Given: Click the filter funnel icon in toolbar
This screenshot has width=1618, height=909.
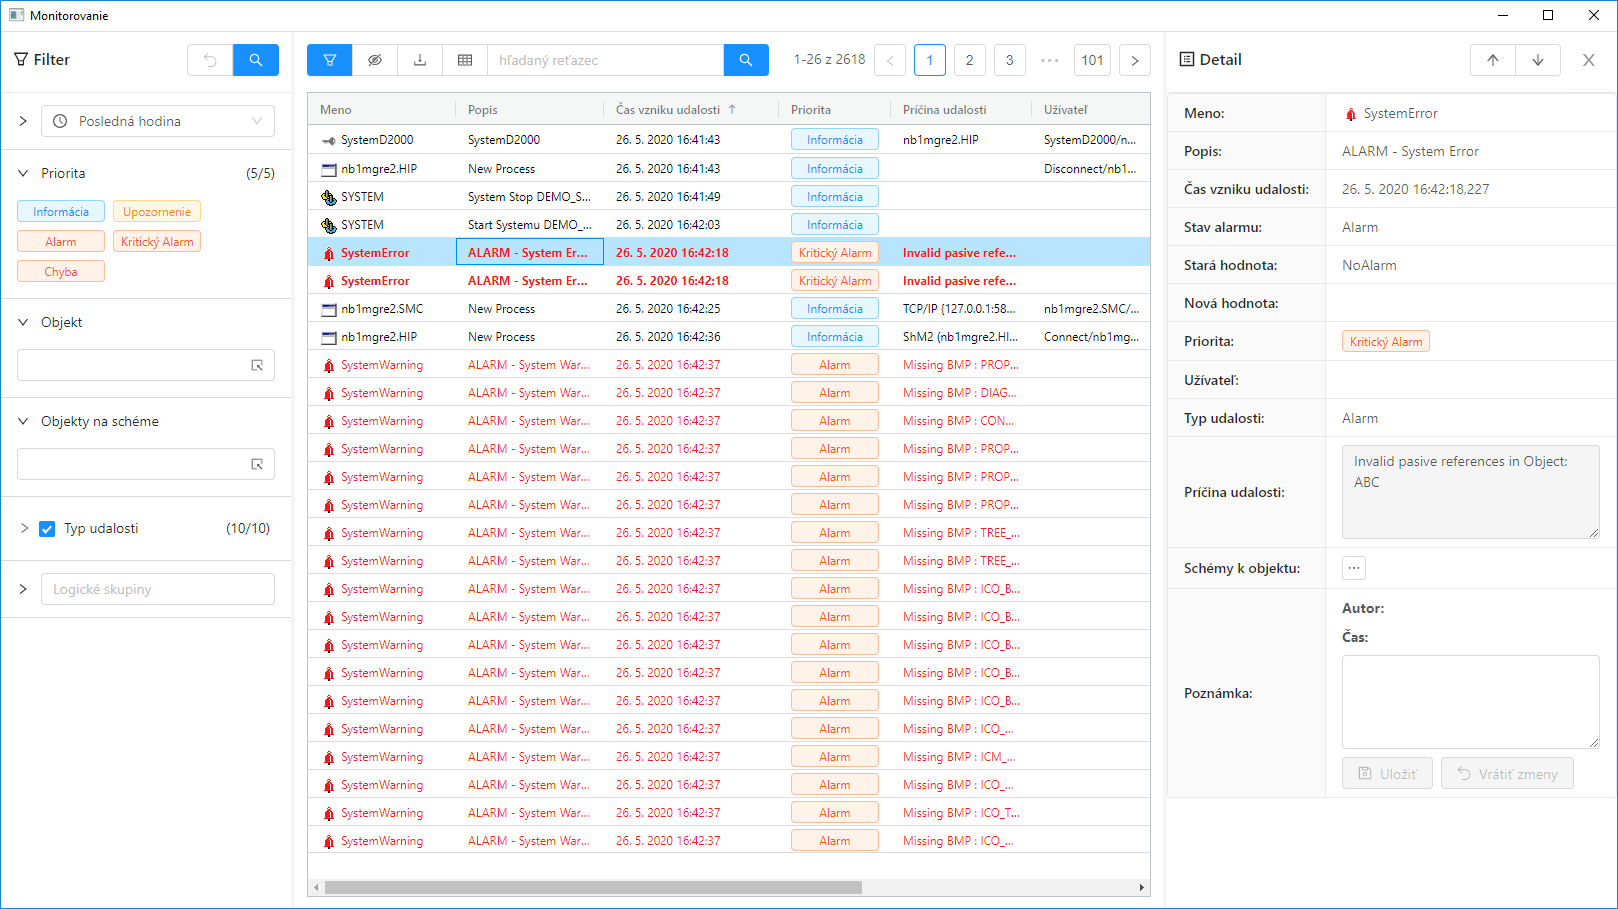Looking at the screenshot, I should tap(330, 60).
